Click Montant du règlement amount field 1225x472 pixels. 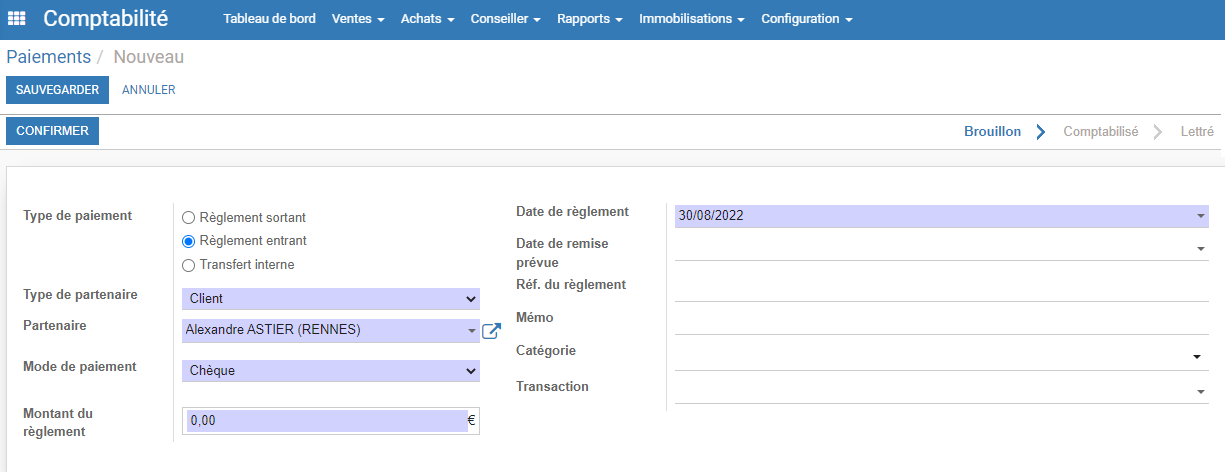(x=325, y=421)
